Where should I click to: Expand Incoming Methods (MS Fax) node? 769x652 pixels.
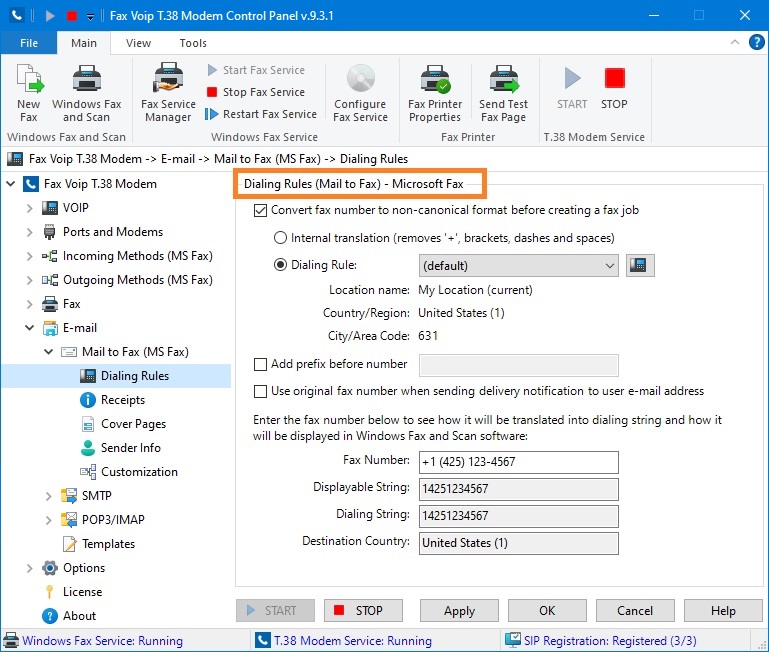(29, 256)
